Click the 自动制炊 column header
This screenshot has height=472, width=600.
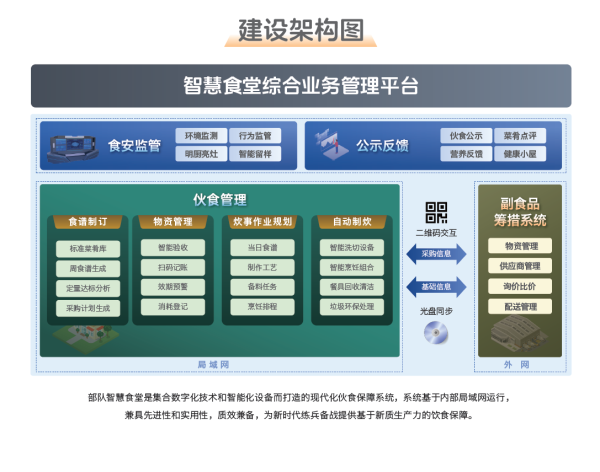coord(352,222)
